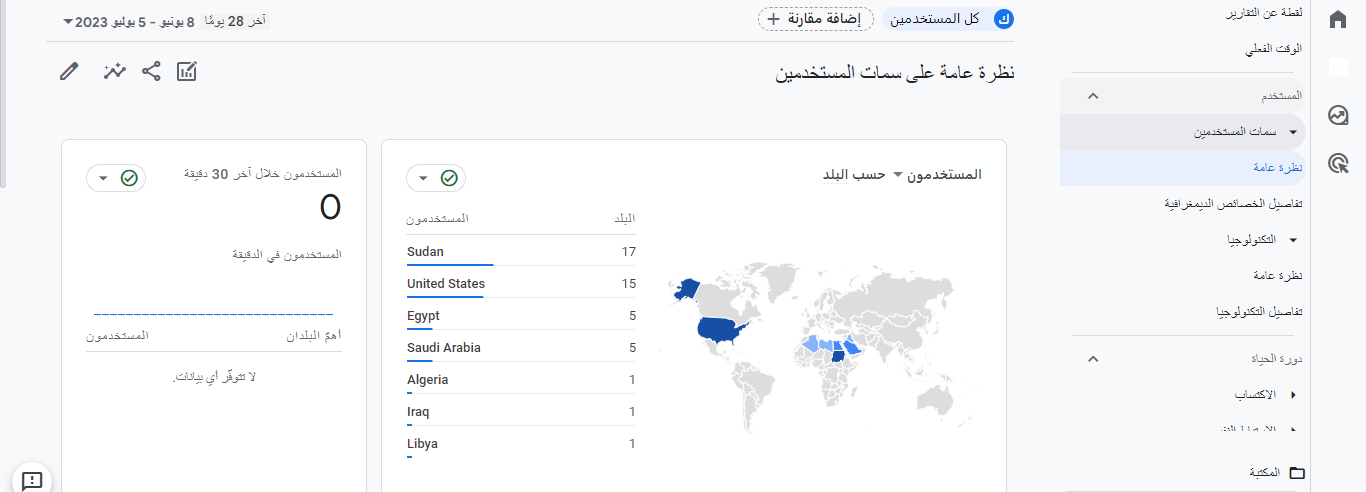1366x492 pixels.
Task: Click the Sudan row in country table
Action: click(x=521, y=252)
